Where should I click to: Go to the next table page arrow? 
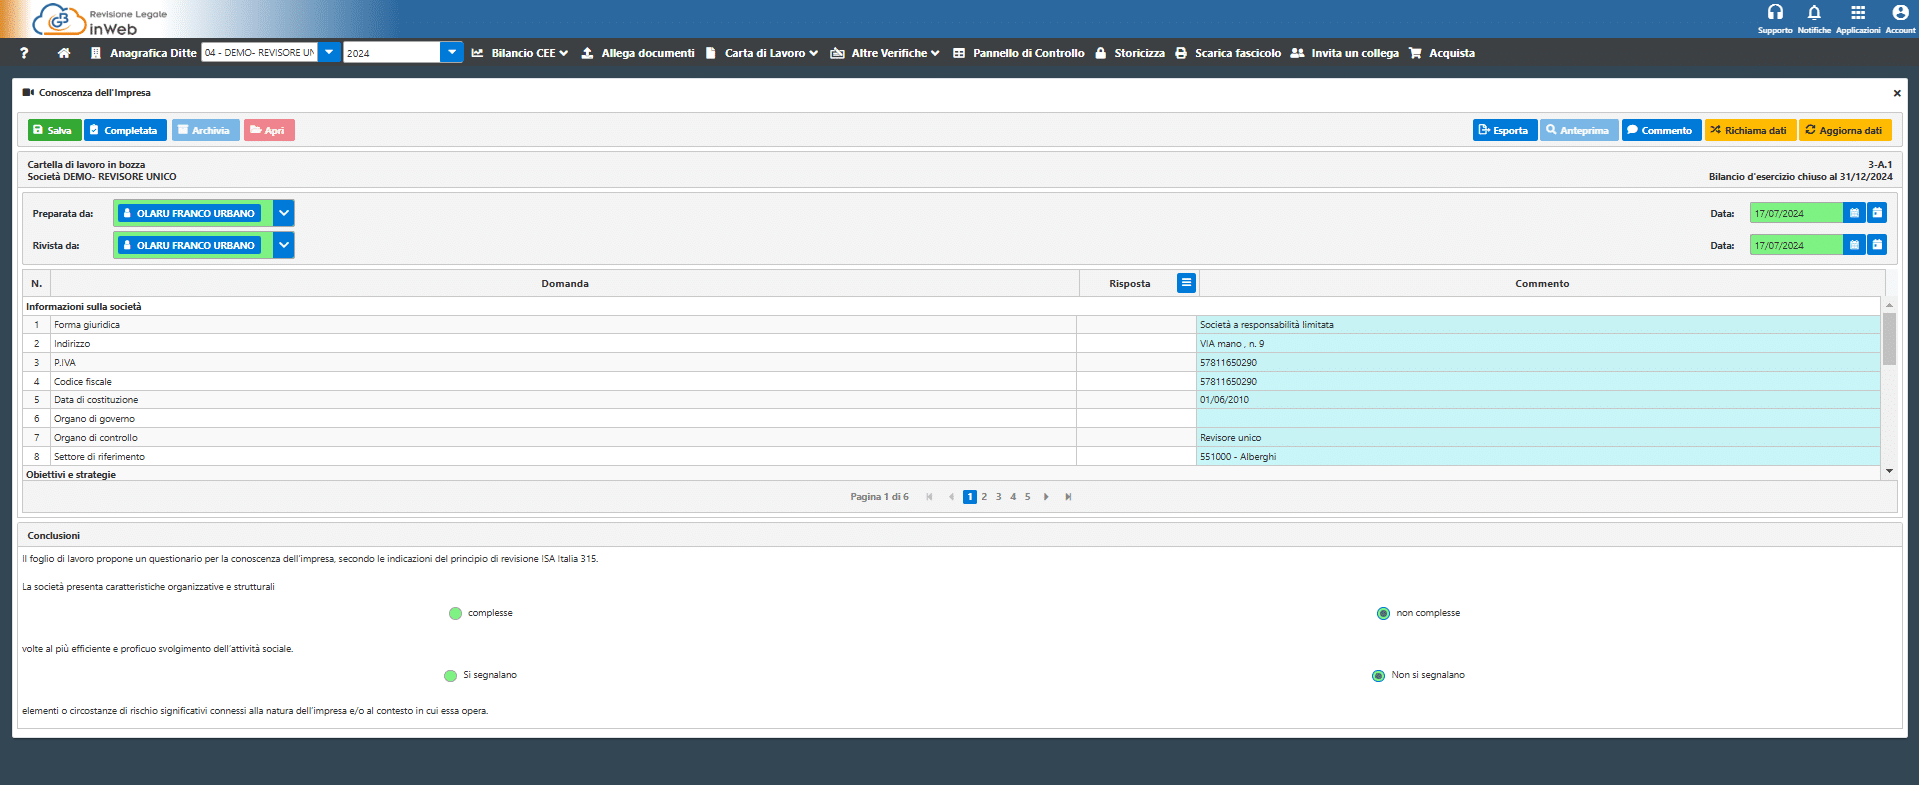(1046, 497)
